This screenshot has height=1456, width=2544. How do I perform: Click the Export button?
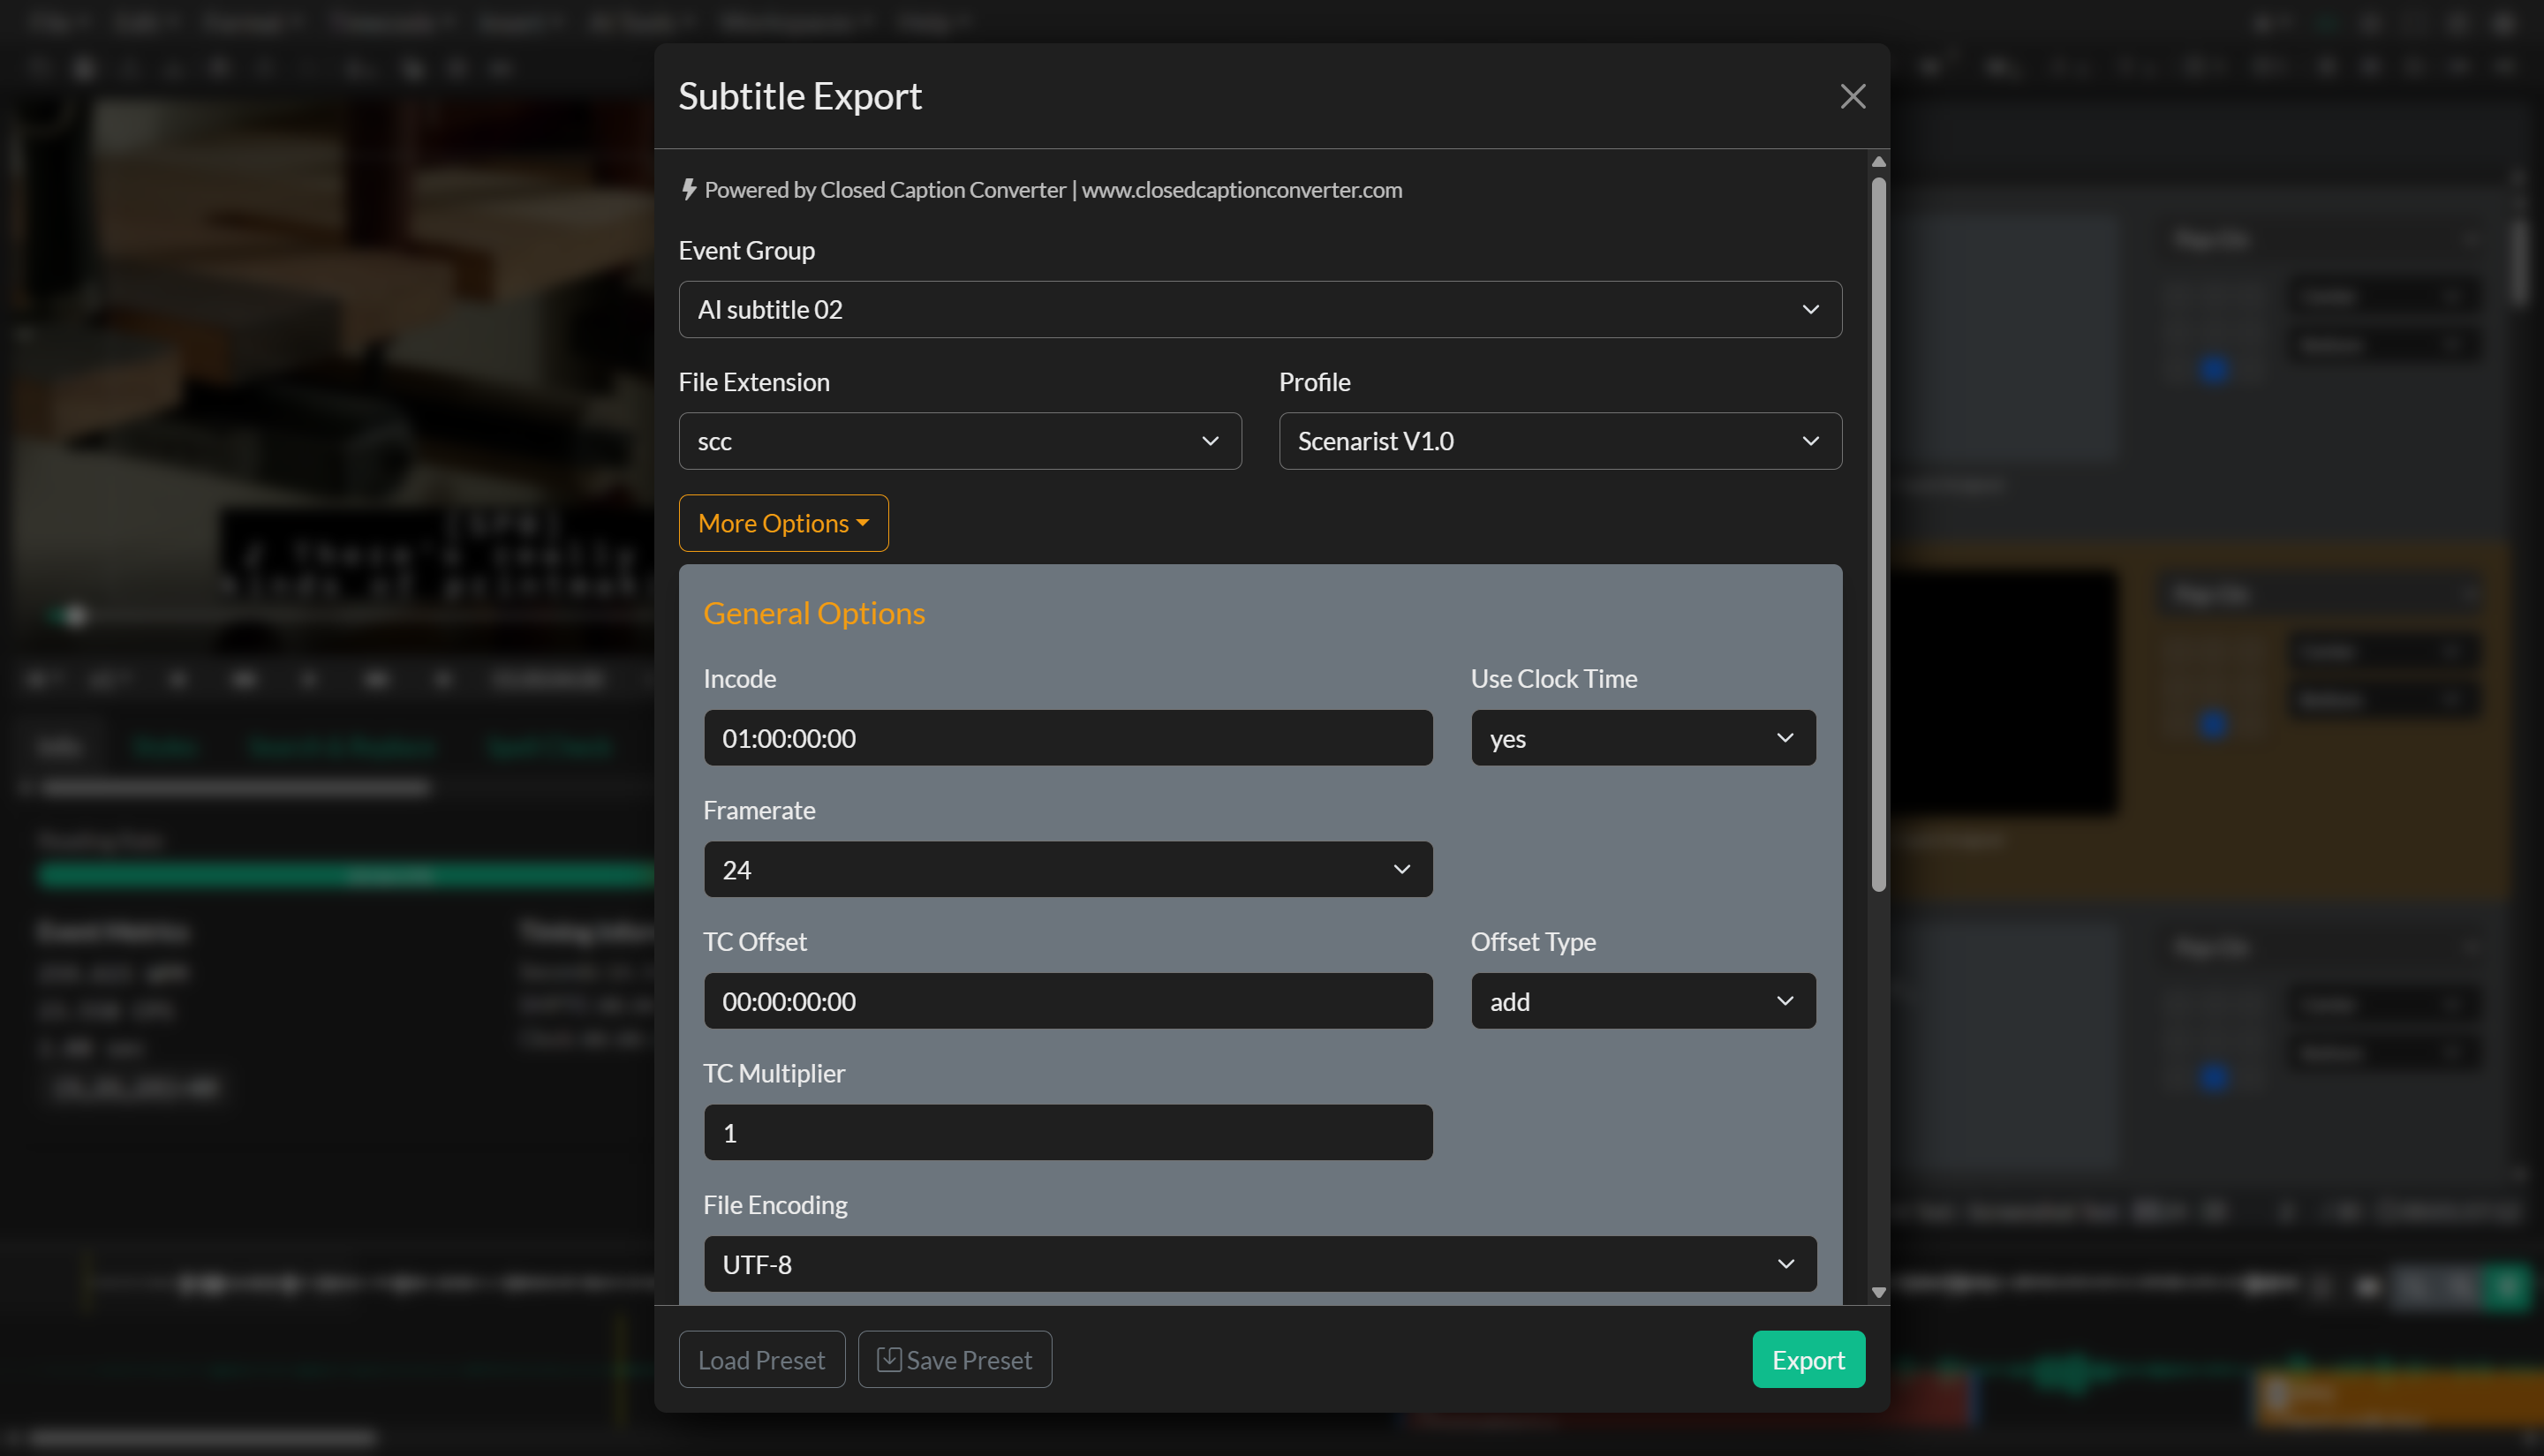tap(1807, 1359)
